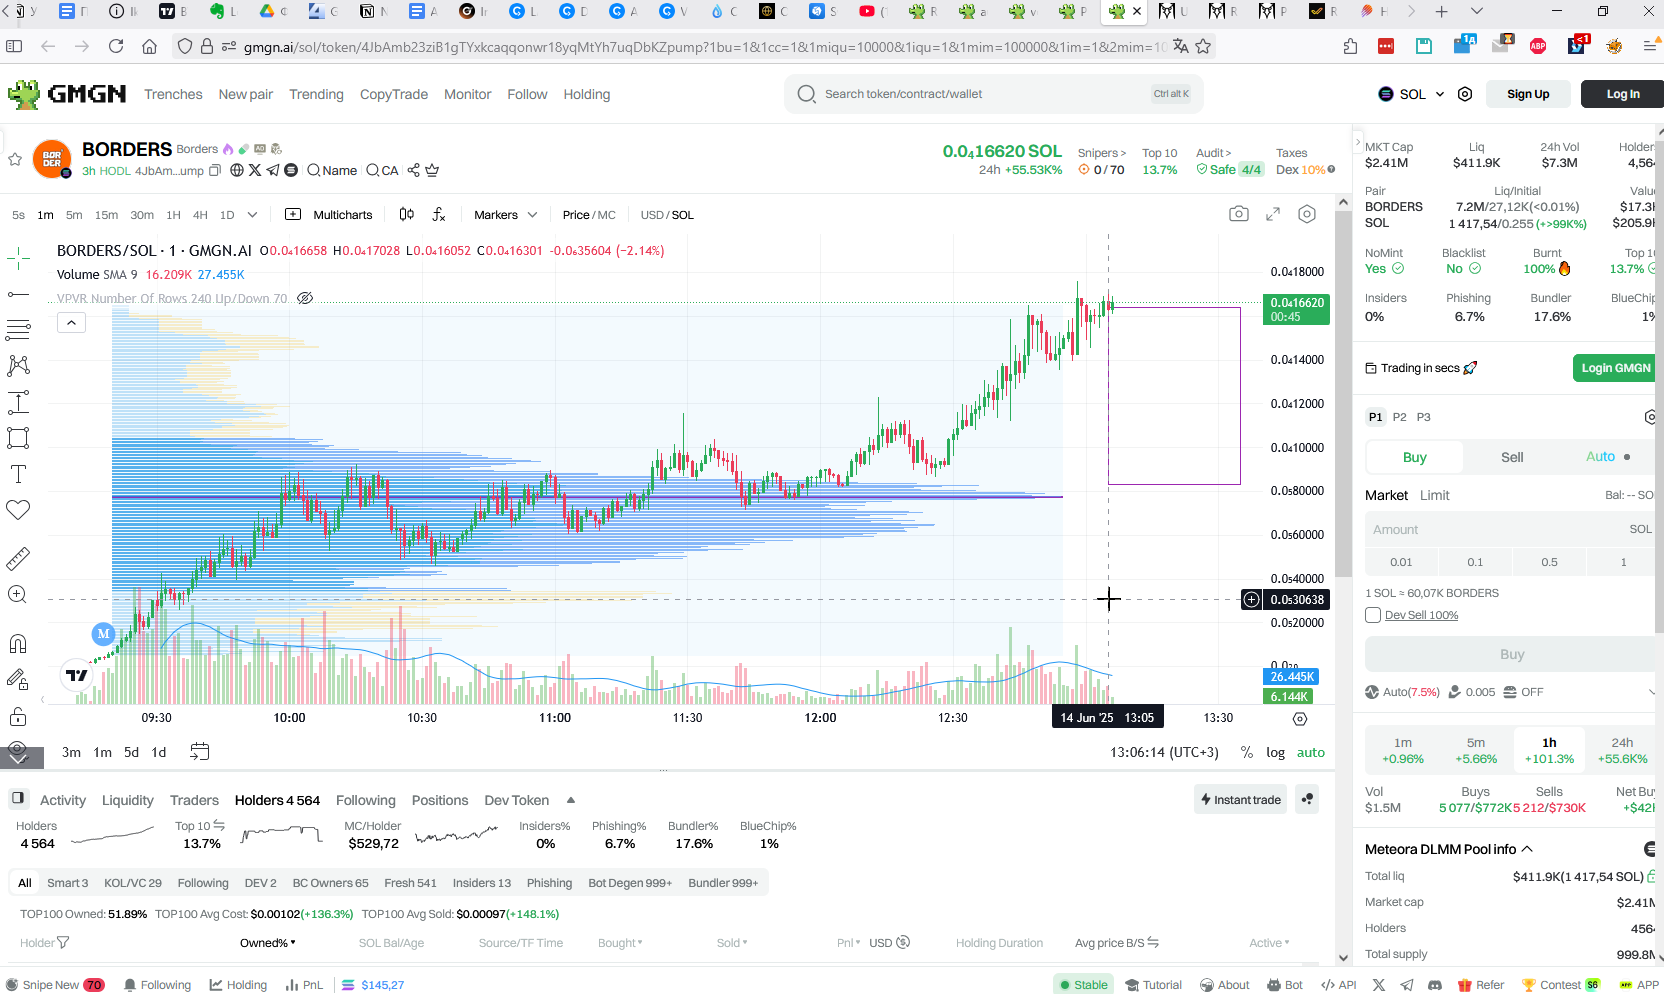Click the Amount input field
The image size is (1664, 994).
(1510, 529)
